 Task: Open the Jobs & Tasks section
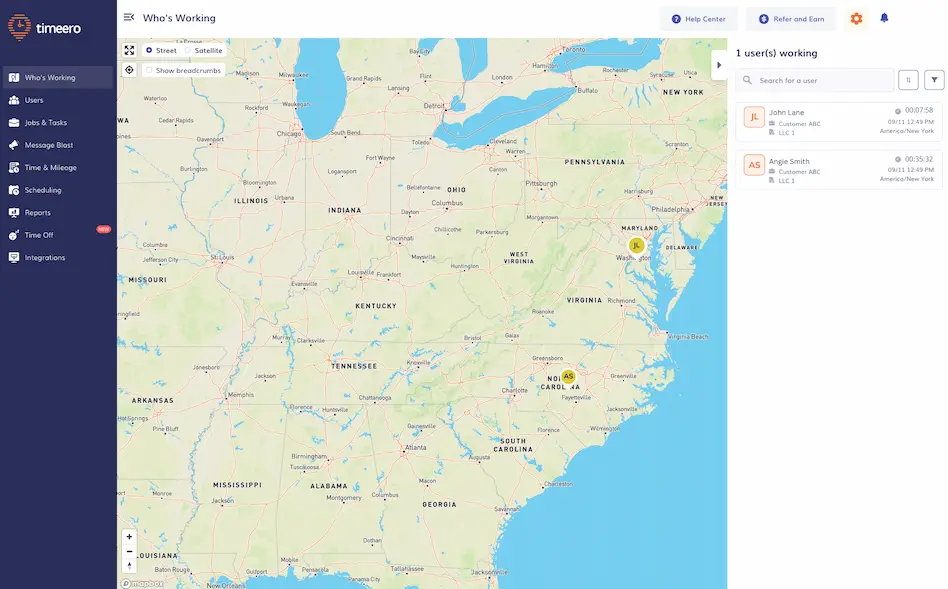coord(48,122)
